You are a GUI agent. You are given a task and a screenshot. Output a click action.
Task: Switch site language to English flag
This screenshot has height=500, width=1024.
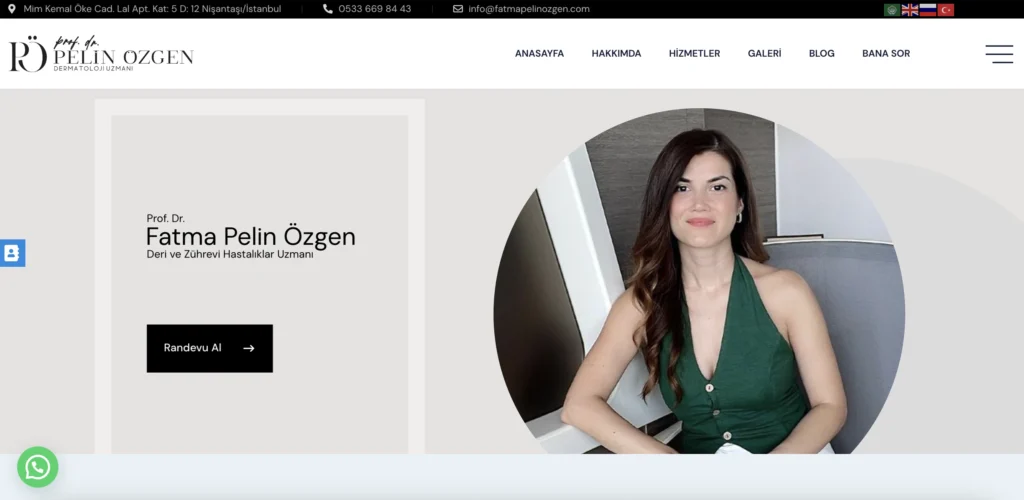[x=910, y=10]
